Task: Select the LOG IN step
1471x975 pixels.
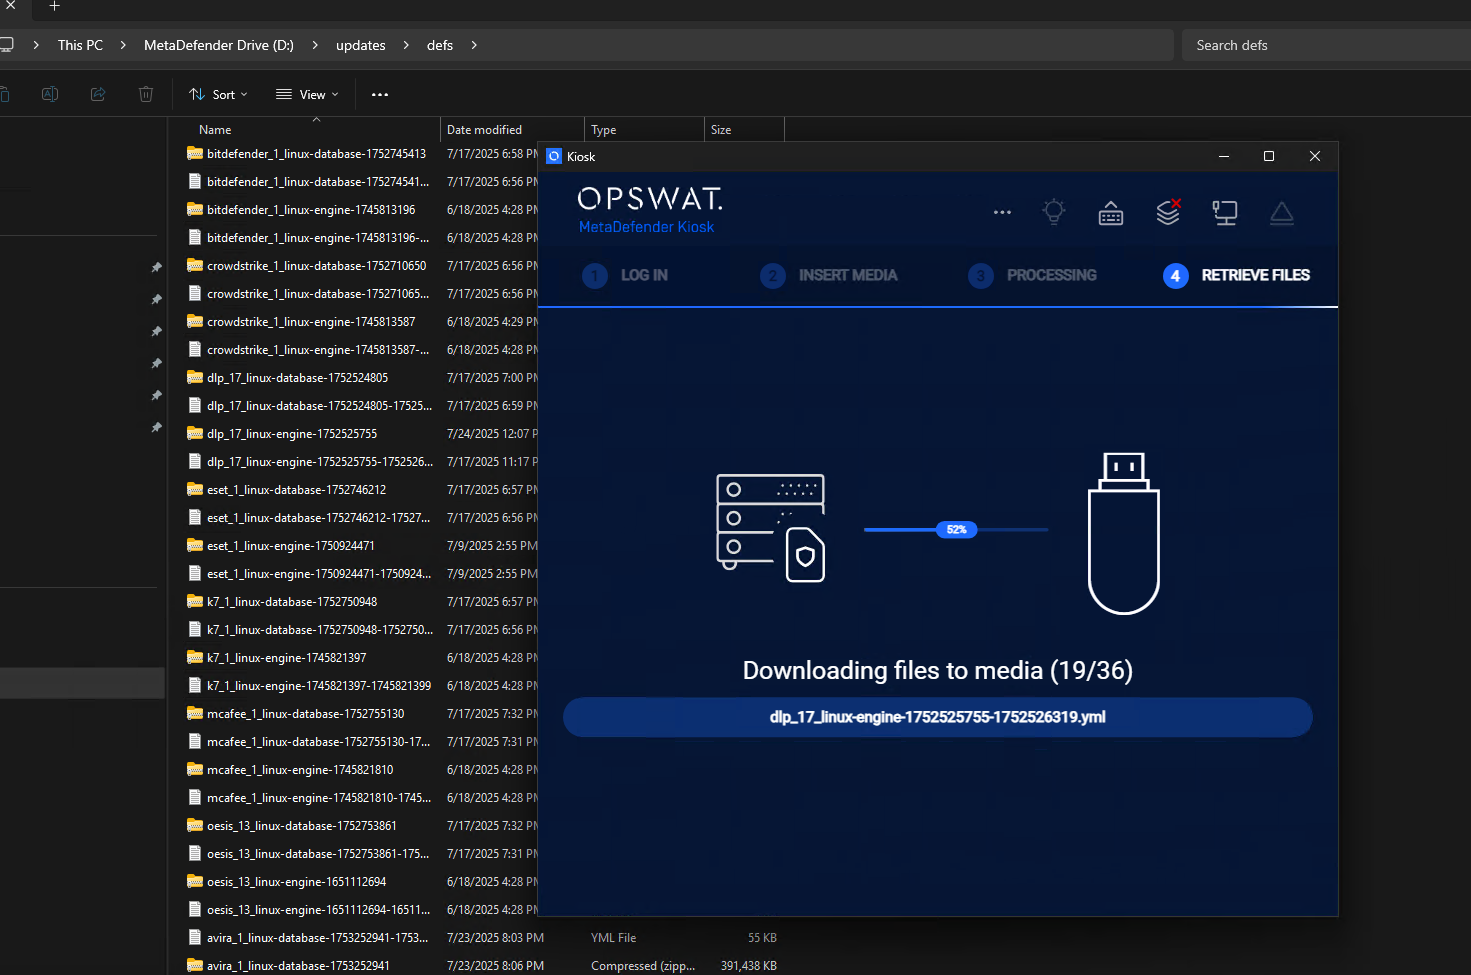Action: pyautogui.click(x=625, y=275)
